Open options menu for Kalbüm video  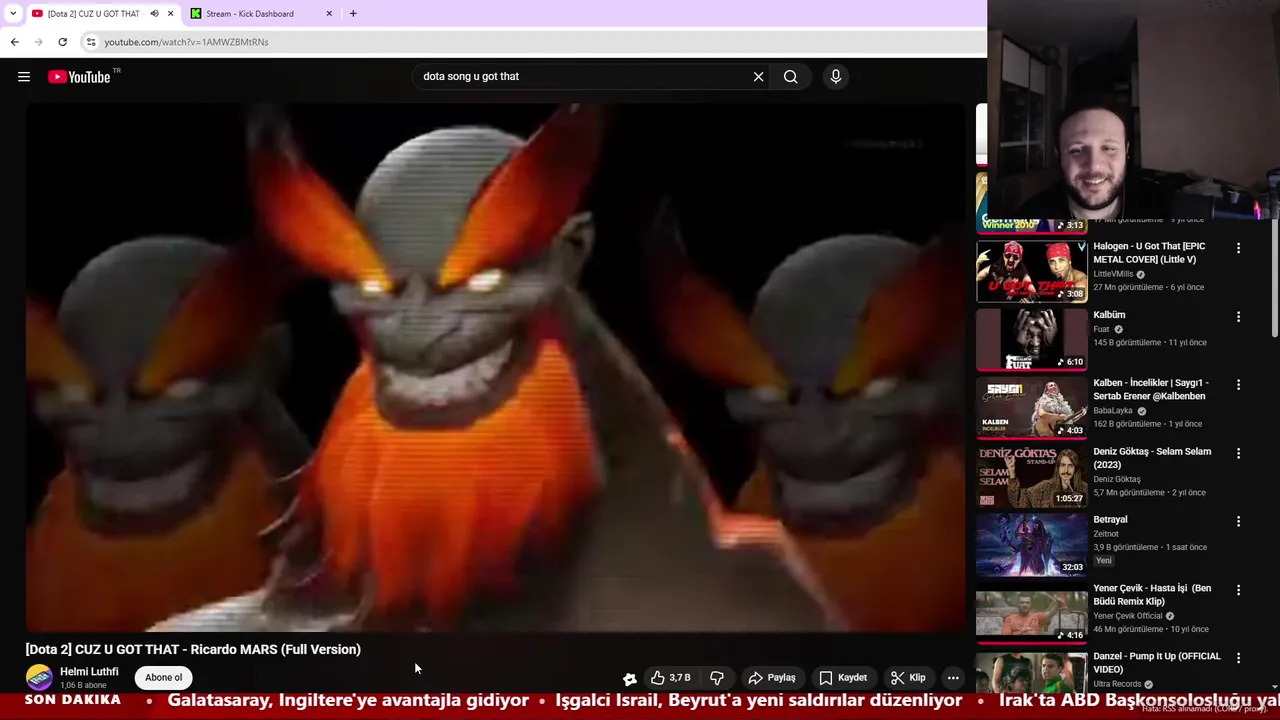1238,317
